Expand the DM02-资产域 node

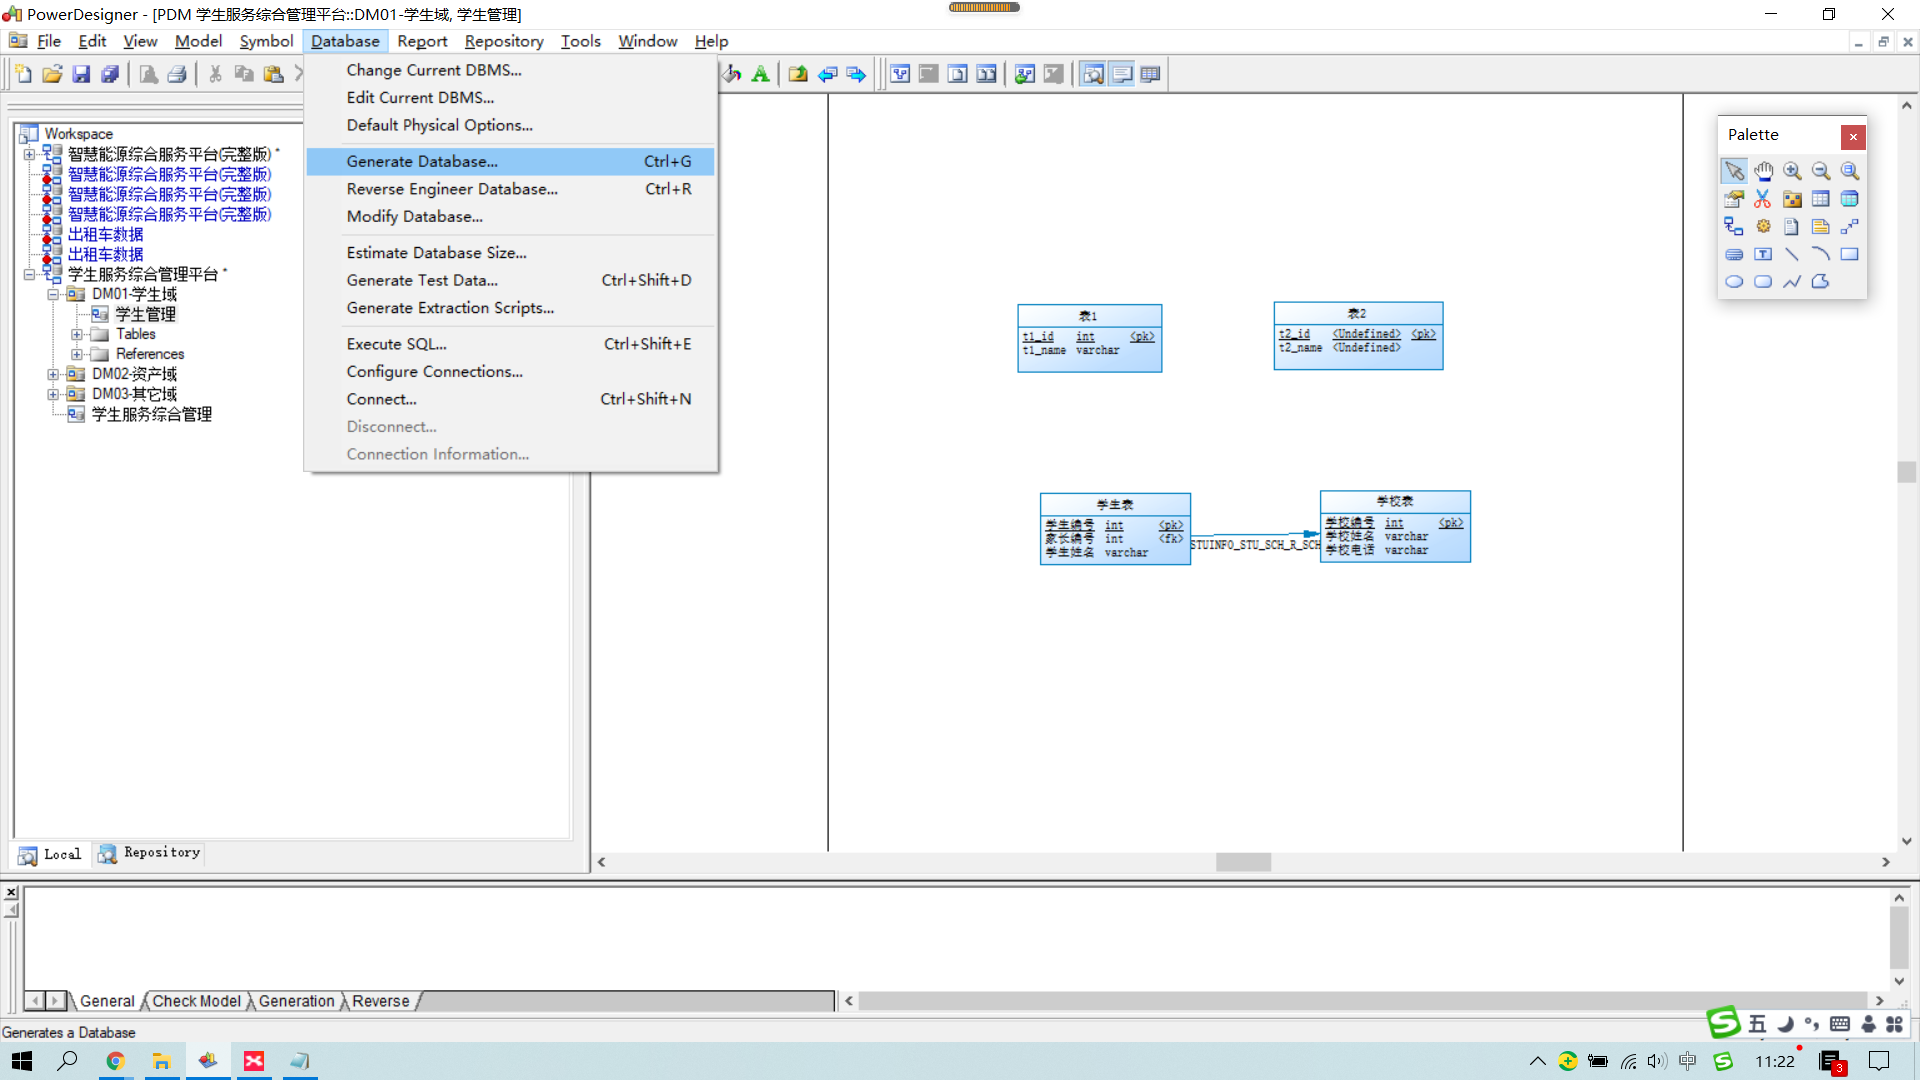[54, 374]
